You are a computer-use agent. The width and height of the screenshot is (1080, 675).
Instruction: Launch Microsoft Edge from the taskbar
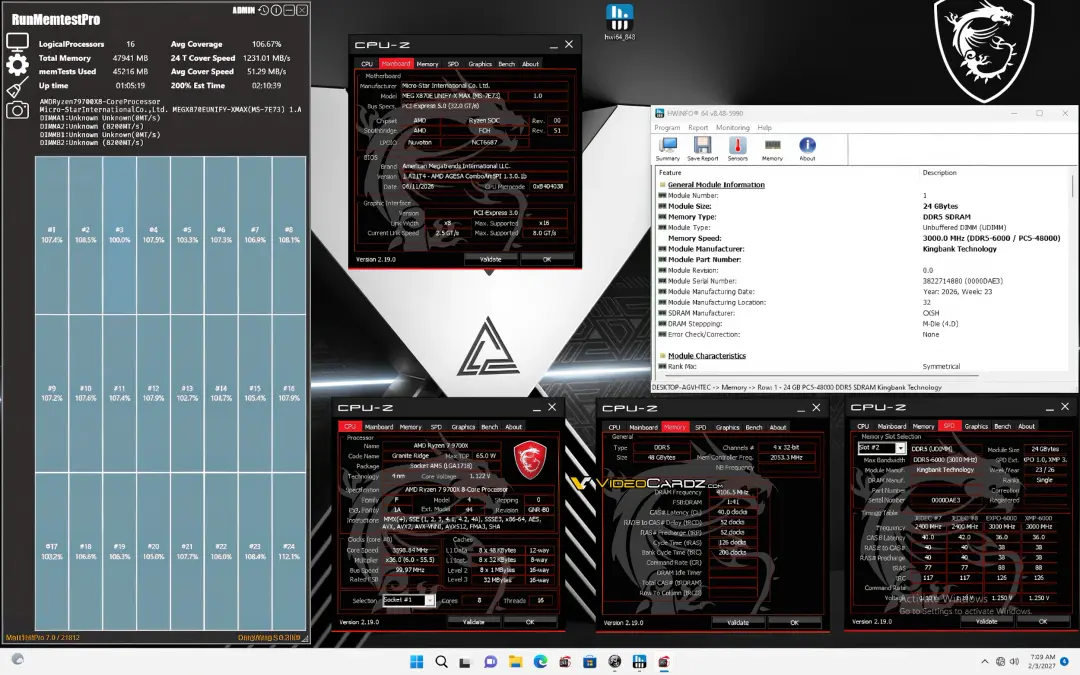click(x=540, y=662)
